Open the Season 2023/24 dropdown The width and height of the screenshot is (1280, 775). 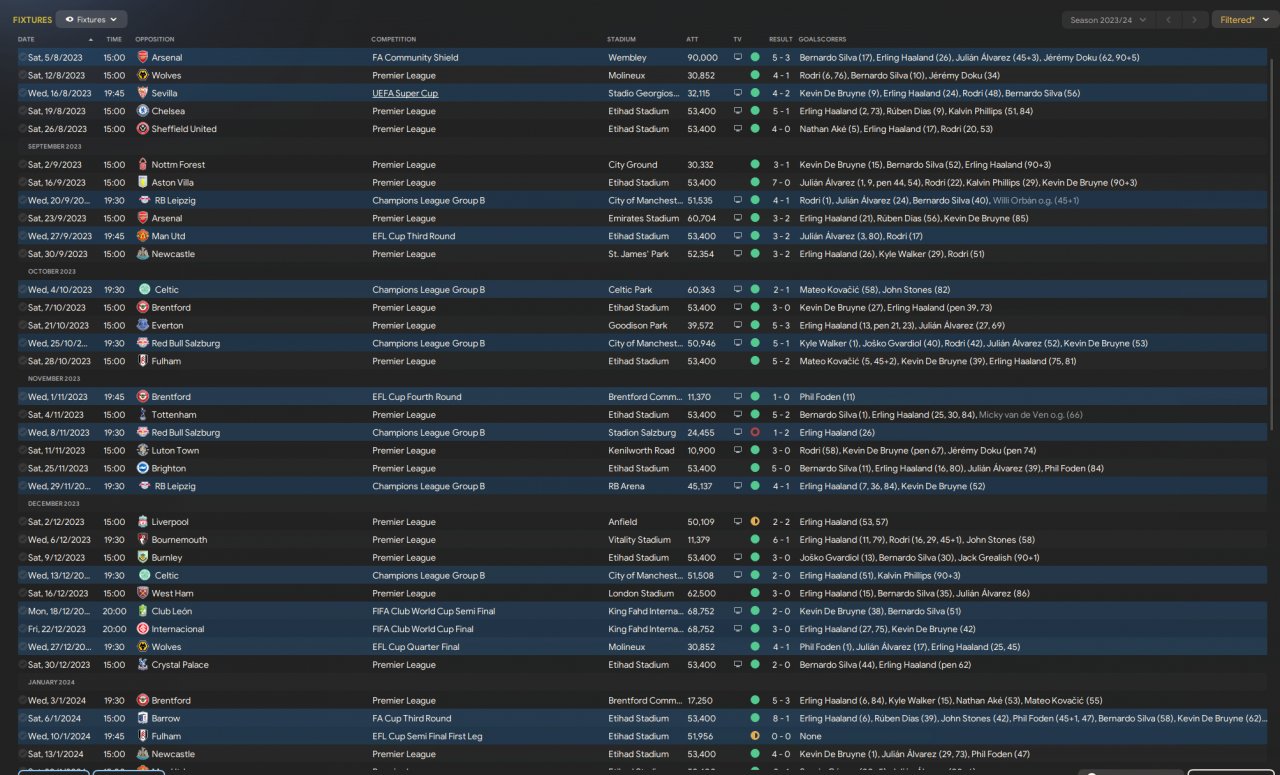click(x=1108, y=19)
